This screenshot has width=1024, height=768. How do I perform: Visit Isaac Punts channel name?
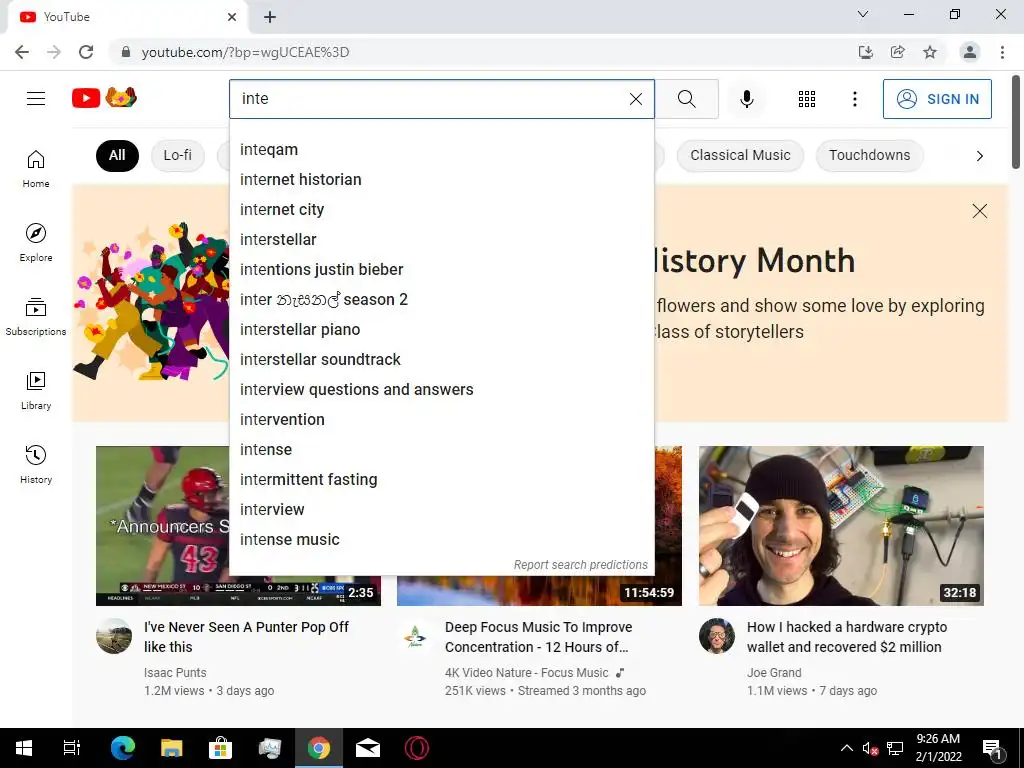tap(175, 673)
